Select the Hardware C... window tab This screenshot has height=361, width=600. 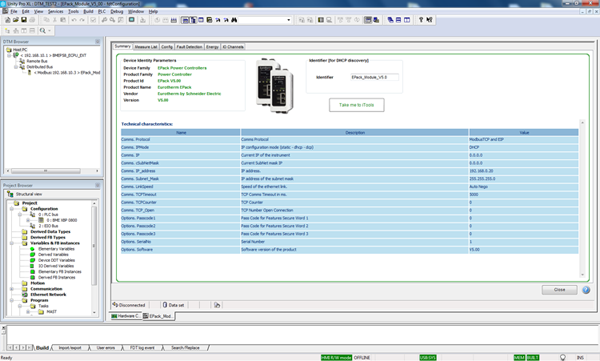click(x=126, y=316)
